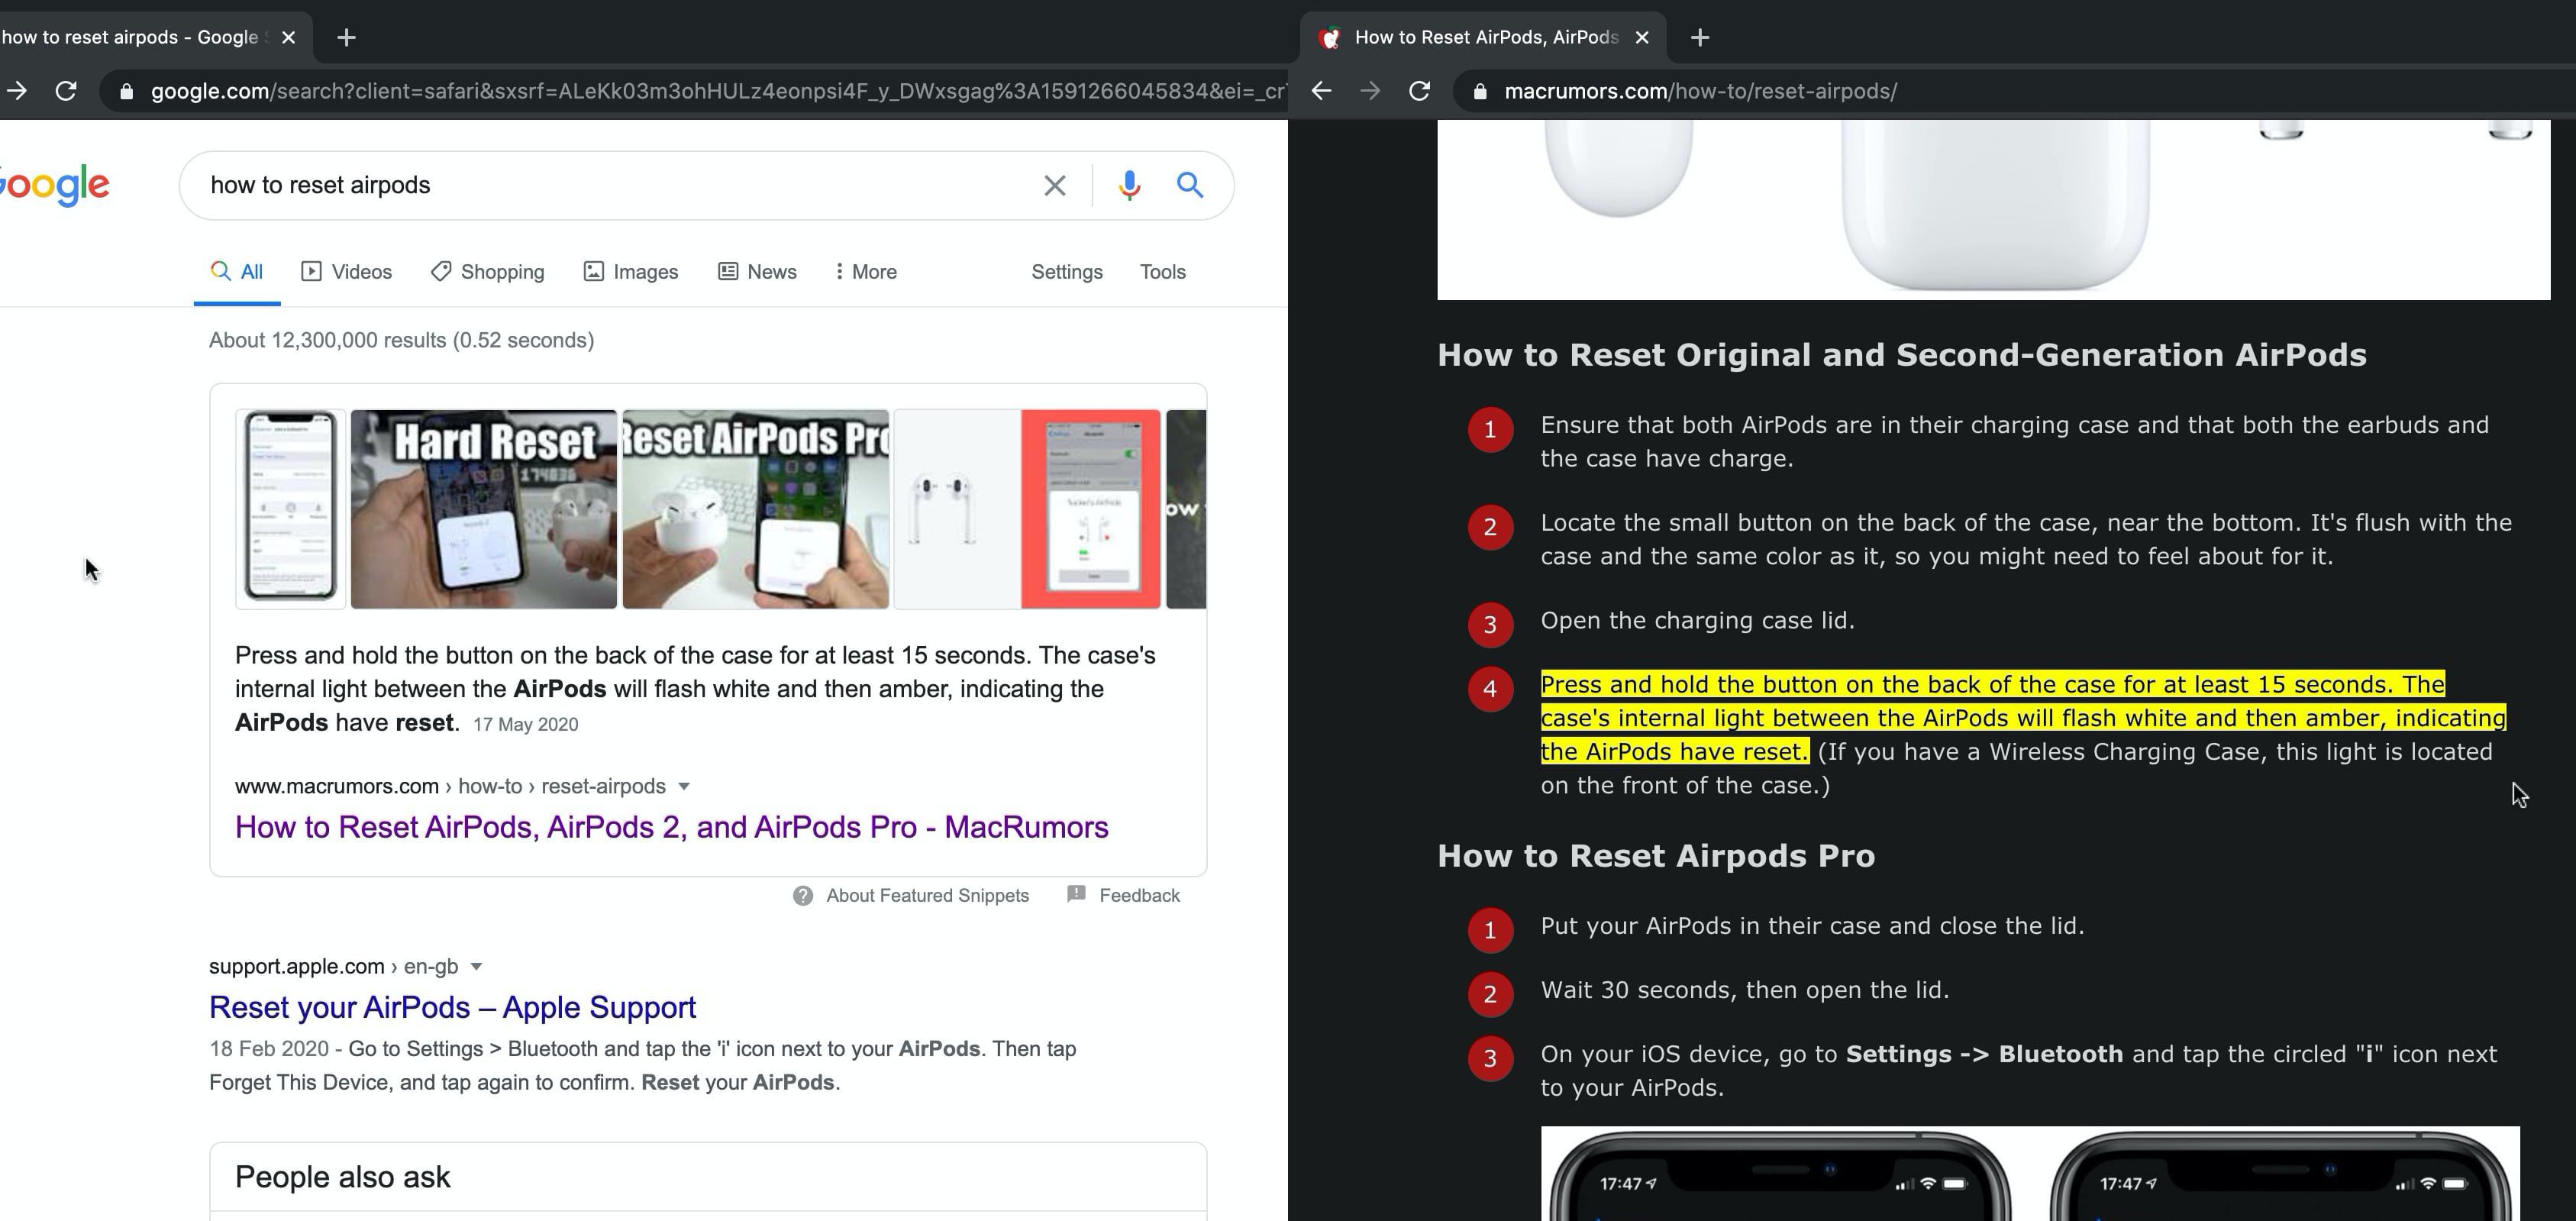Click the voice search microphone icon

(1129, 186)
